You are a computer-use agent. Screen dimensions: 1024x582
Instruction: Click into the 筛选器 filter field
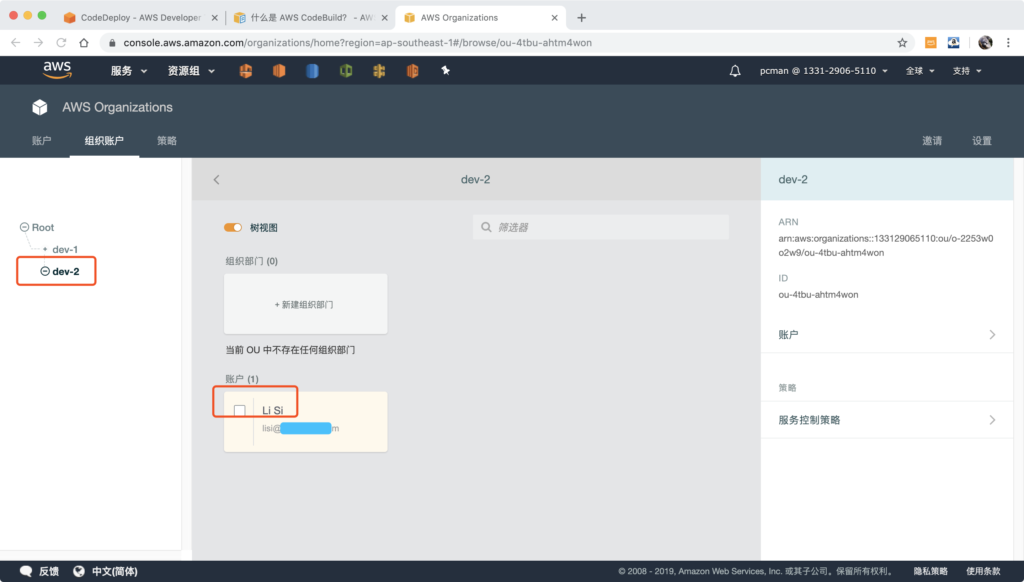(x=600, y=227)
